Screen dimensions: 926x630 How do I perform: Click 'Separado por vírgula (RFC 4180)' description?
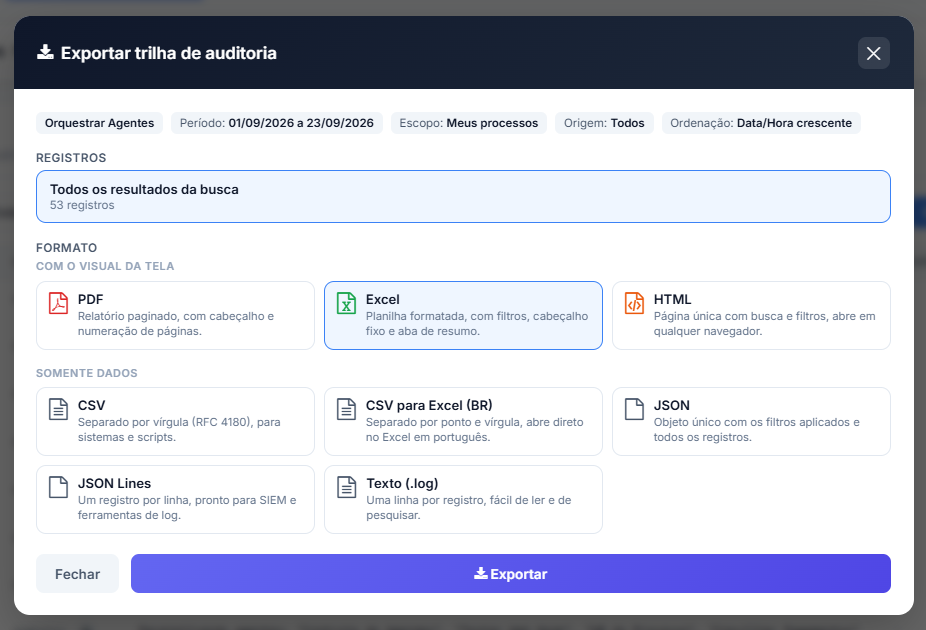(x=179, y=429)
